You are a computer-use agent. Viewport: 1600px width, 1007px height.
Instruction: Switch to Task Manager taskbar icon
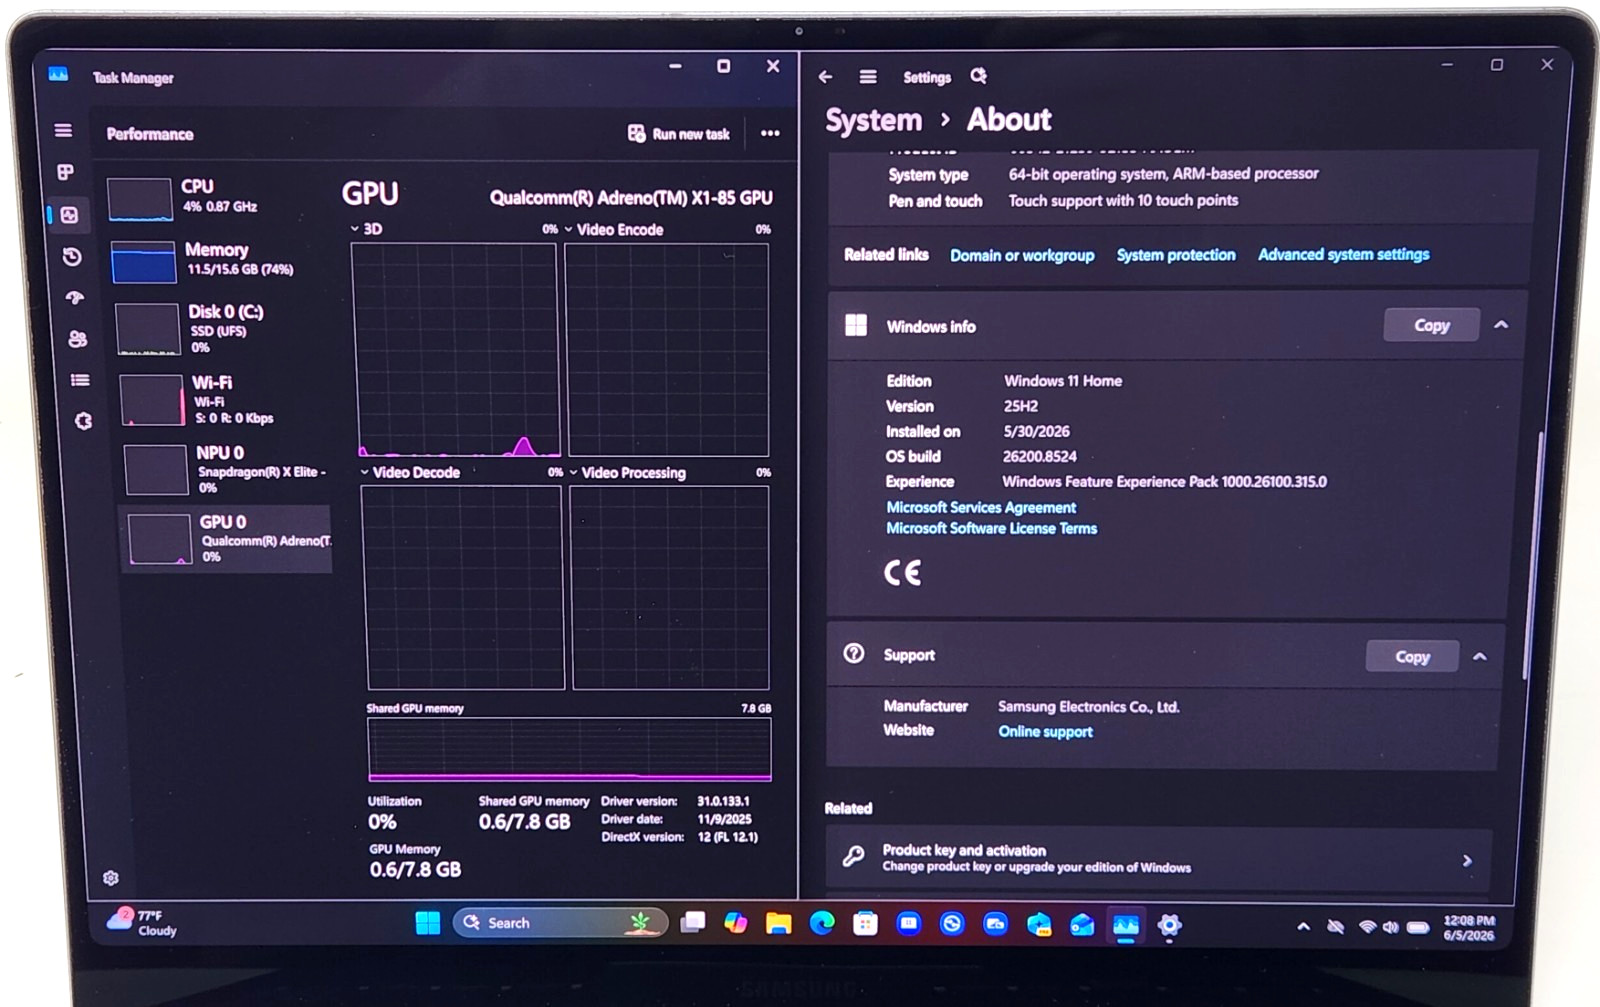click(x=1126, y=926)
